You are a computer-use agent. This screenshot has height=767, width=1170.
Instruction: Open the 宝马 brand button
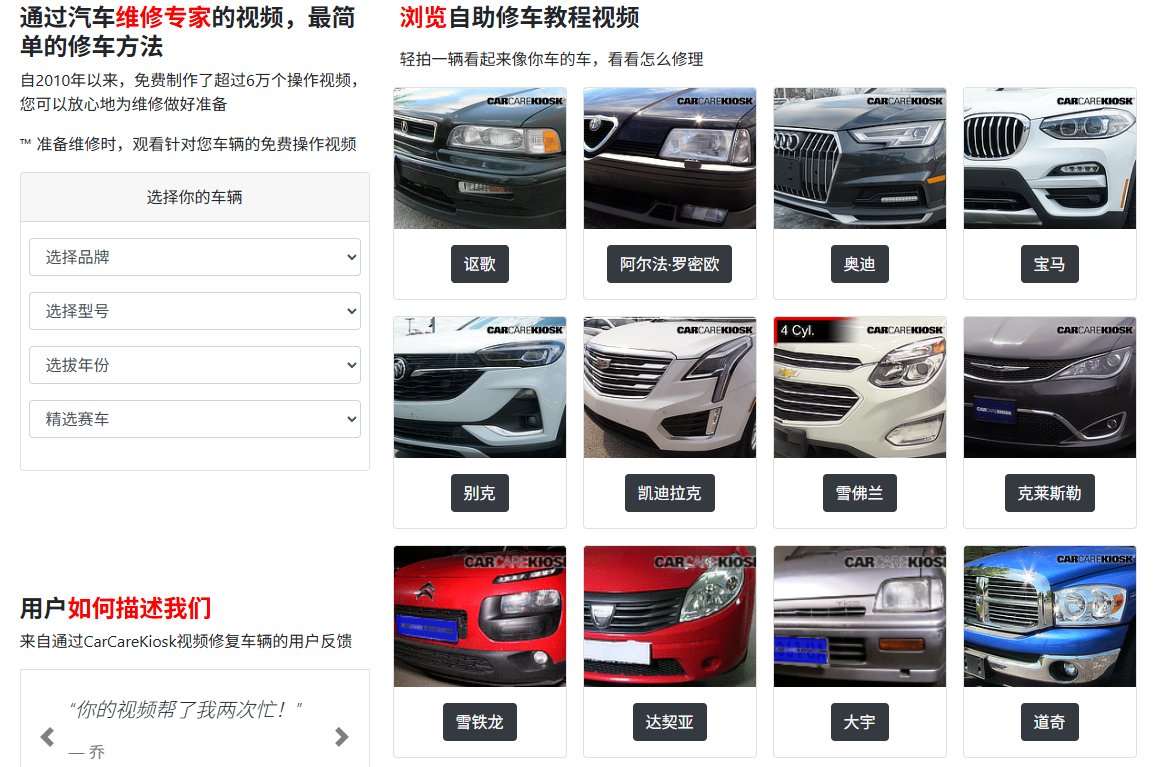(1049, 264)
